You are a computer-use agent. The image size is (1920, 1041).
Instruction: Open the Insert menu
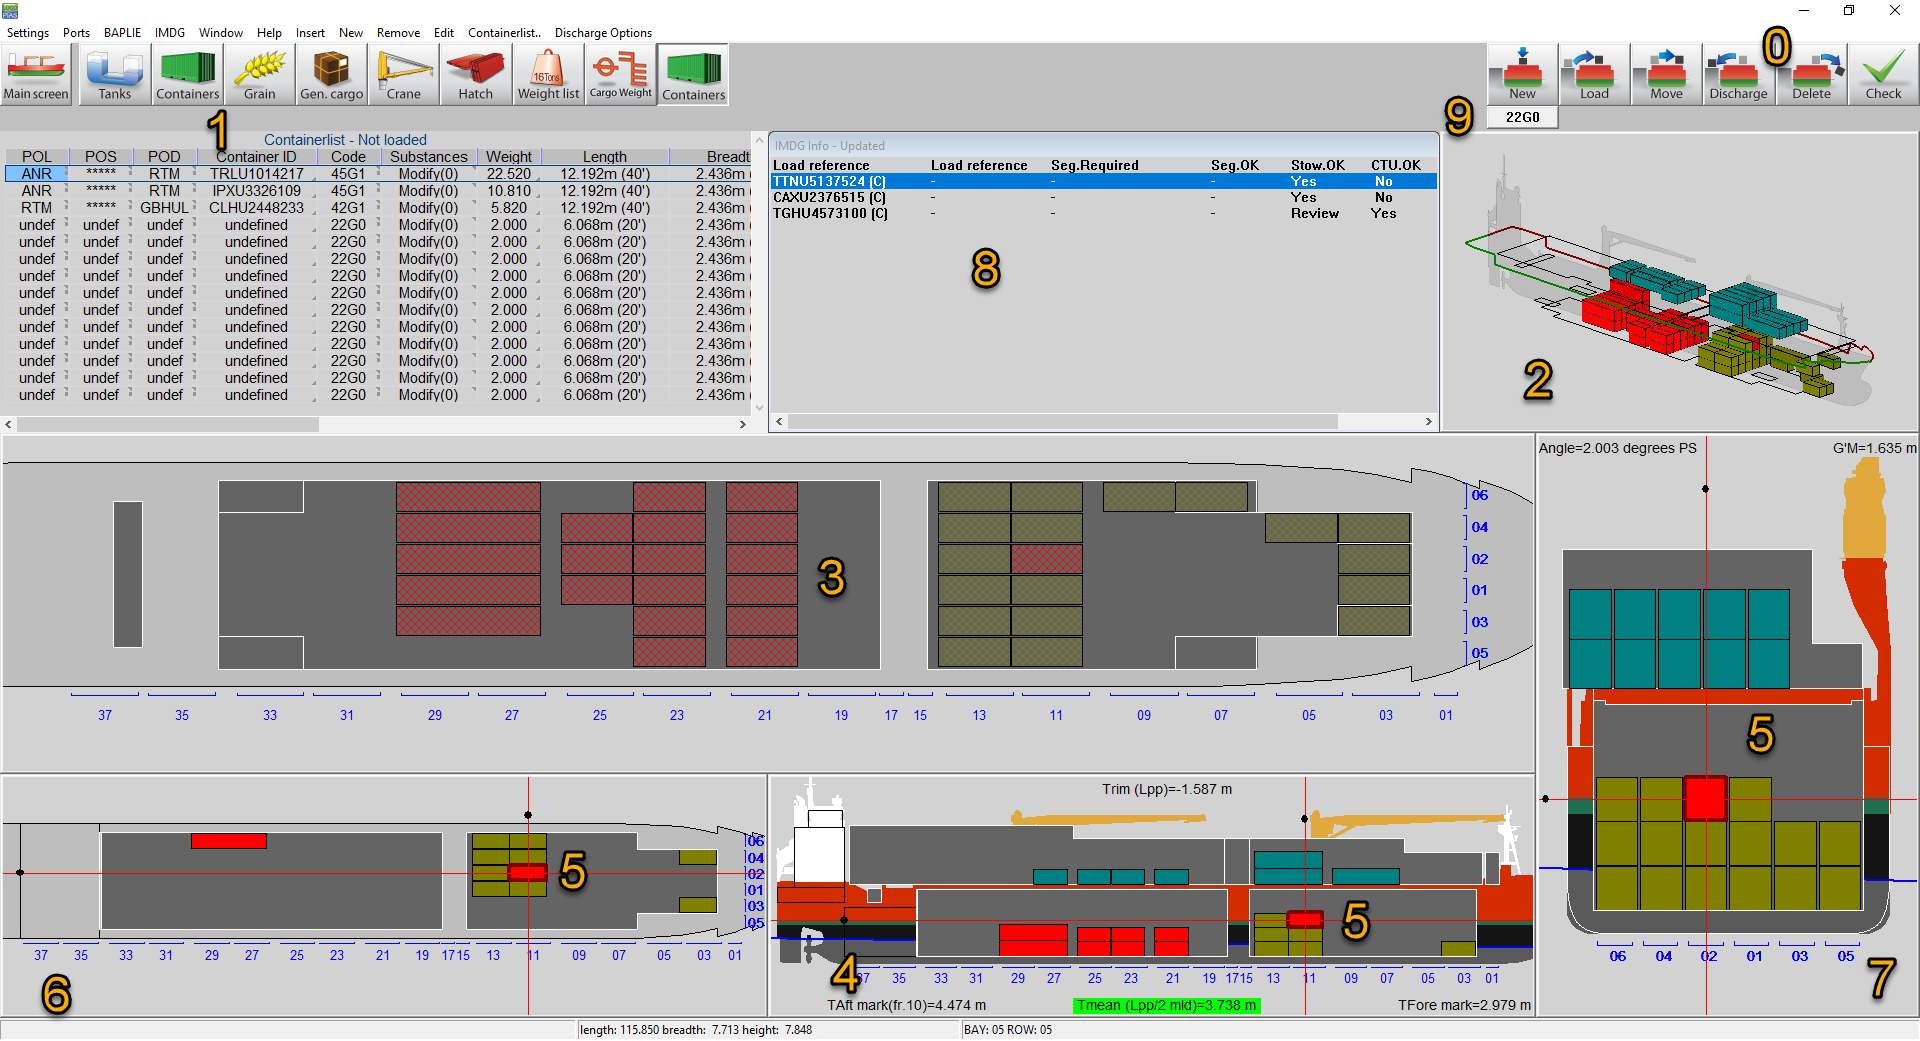(310, 33)
